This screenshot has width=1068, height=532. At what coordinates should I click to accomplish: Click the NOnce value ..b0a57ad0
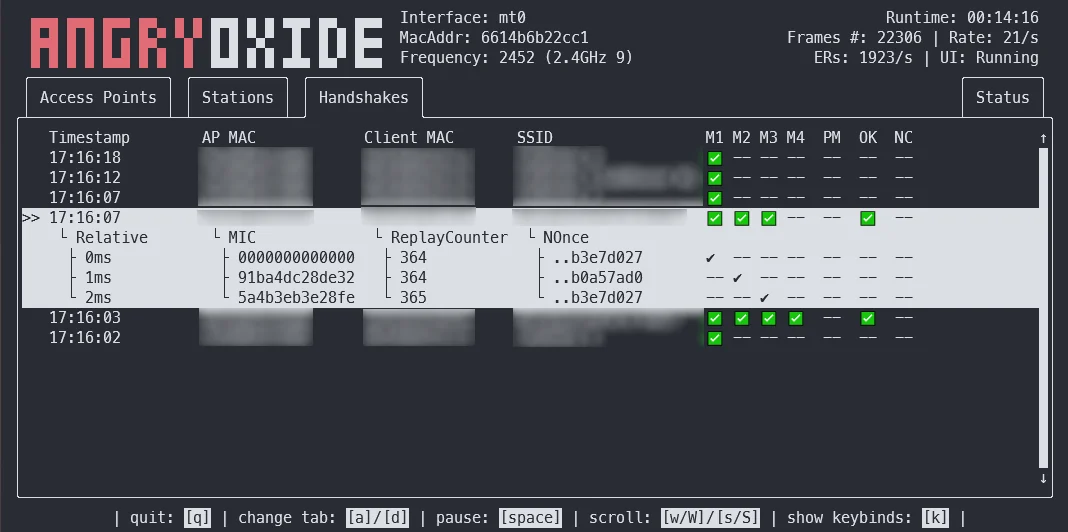(x=597, y=278)
